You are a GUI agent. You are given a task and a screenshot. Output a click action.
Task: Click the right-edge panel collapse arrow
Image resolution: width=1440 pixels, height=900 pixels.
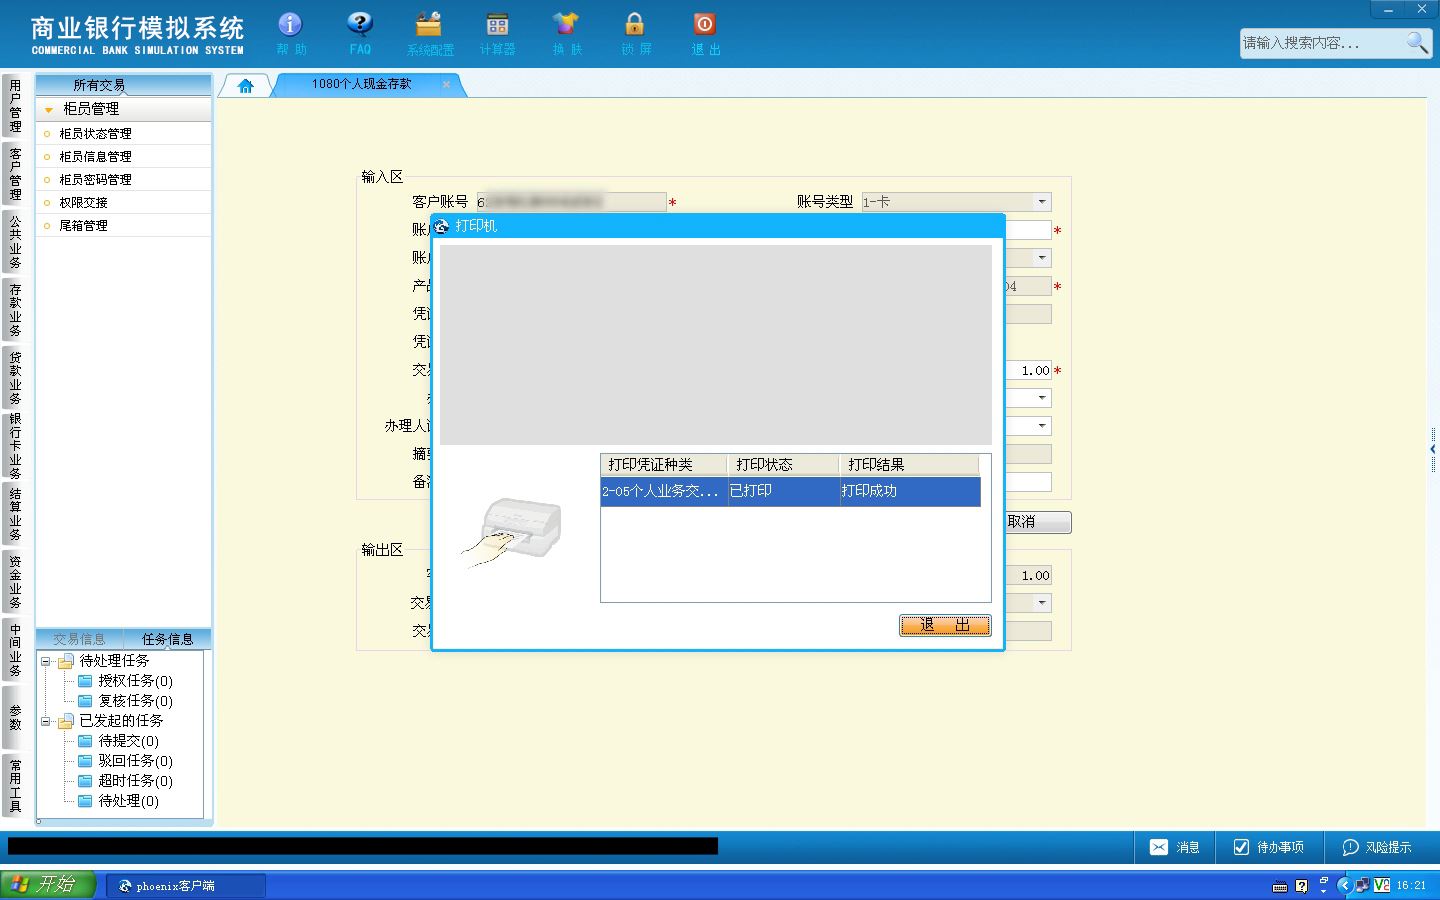click(1433, 450)
